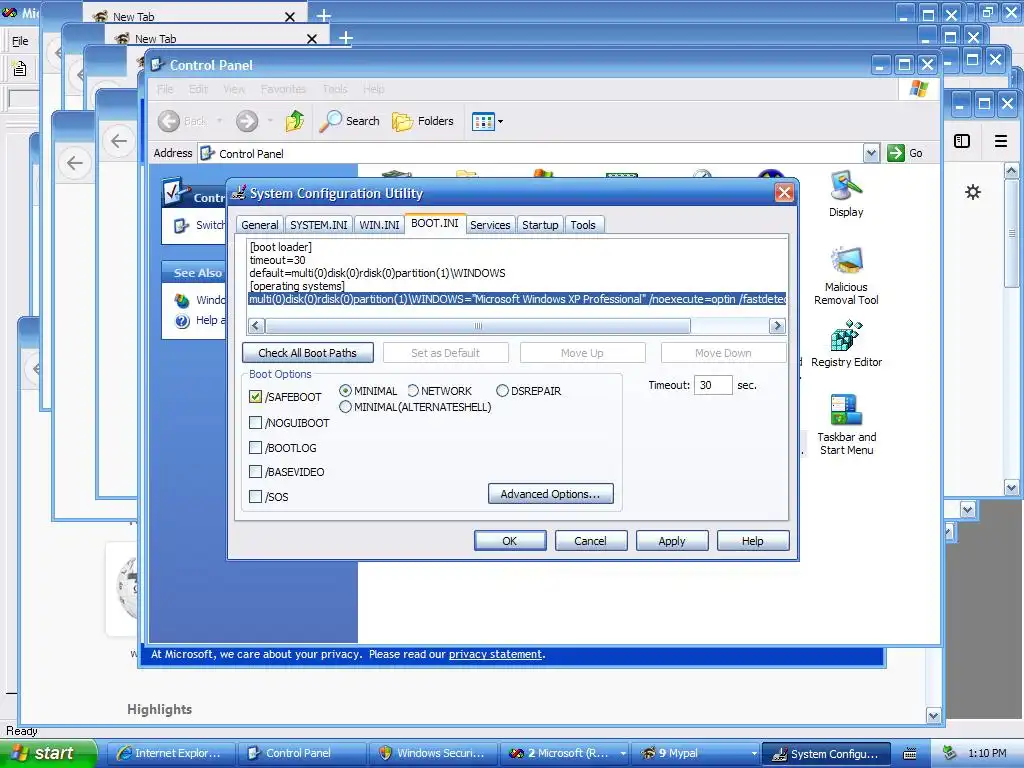Switch to the WIN.INI tab
1024x768 pixels.
[x=379, y=225]
